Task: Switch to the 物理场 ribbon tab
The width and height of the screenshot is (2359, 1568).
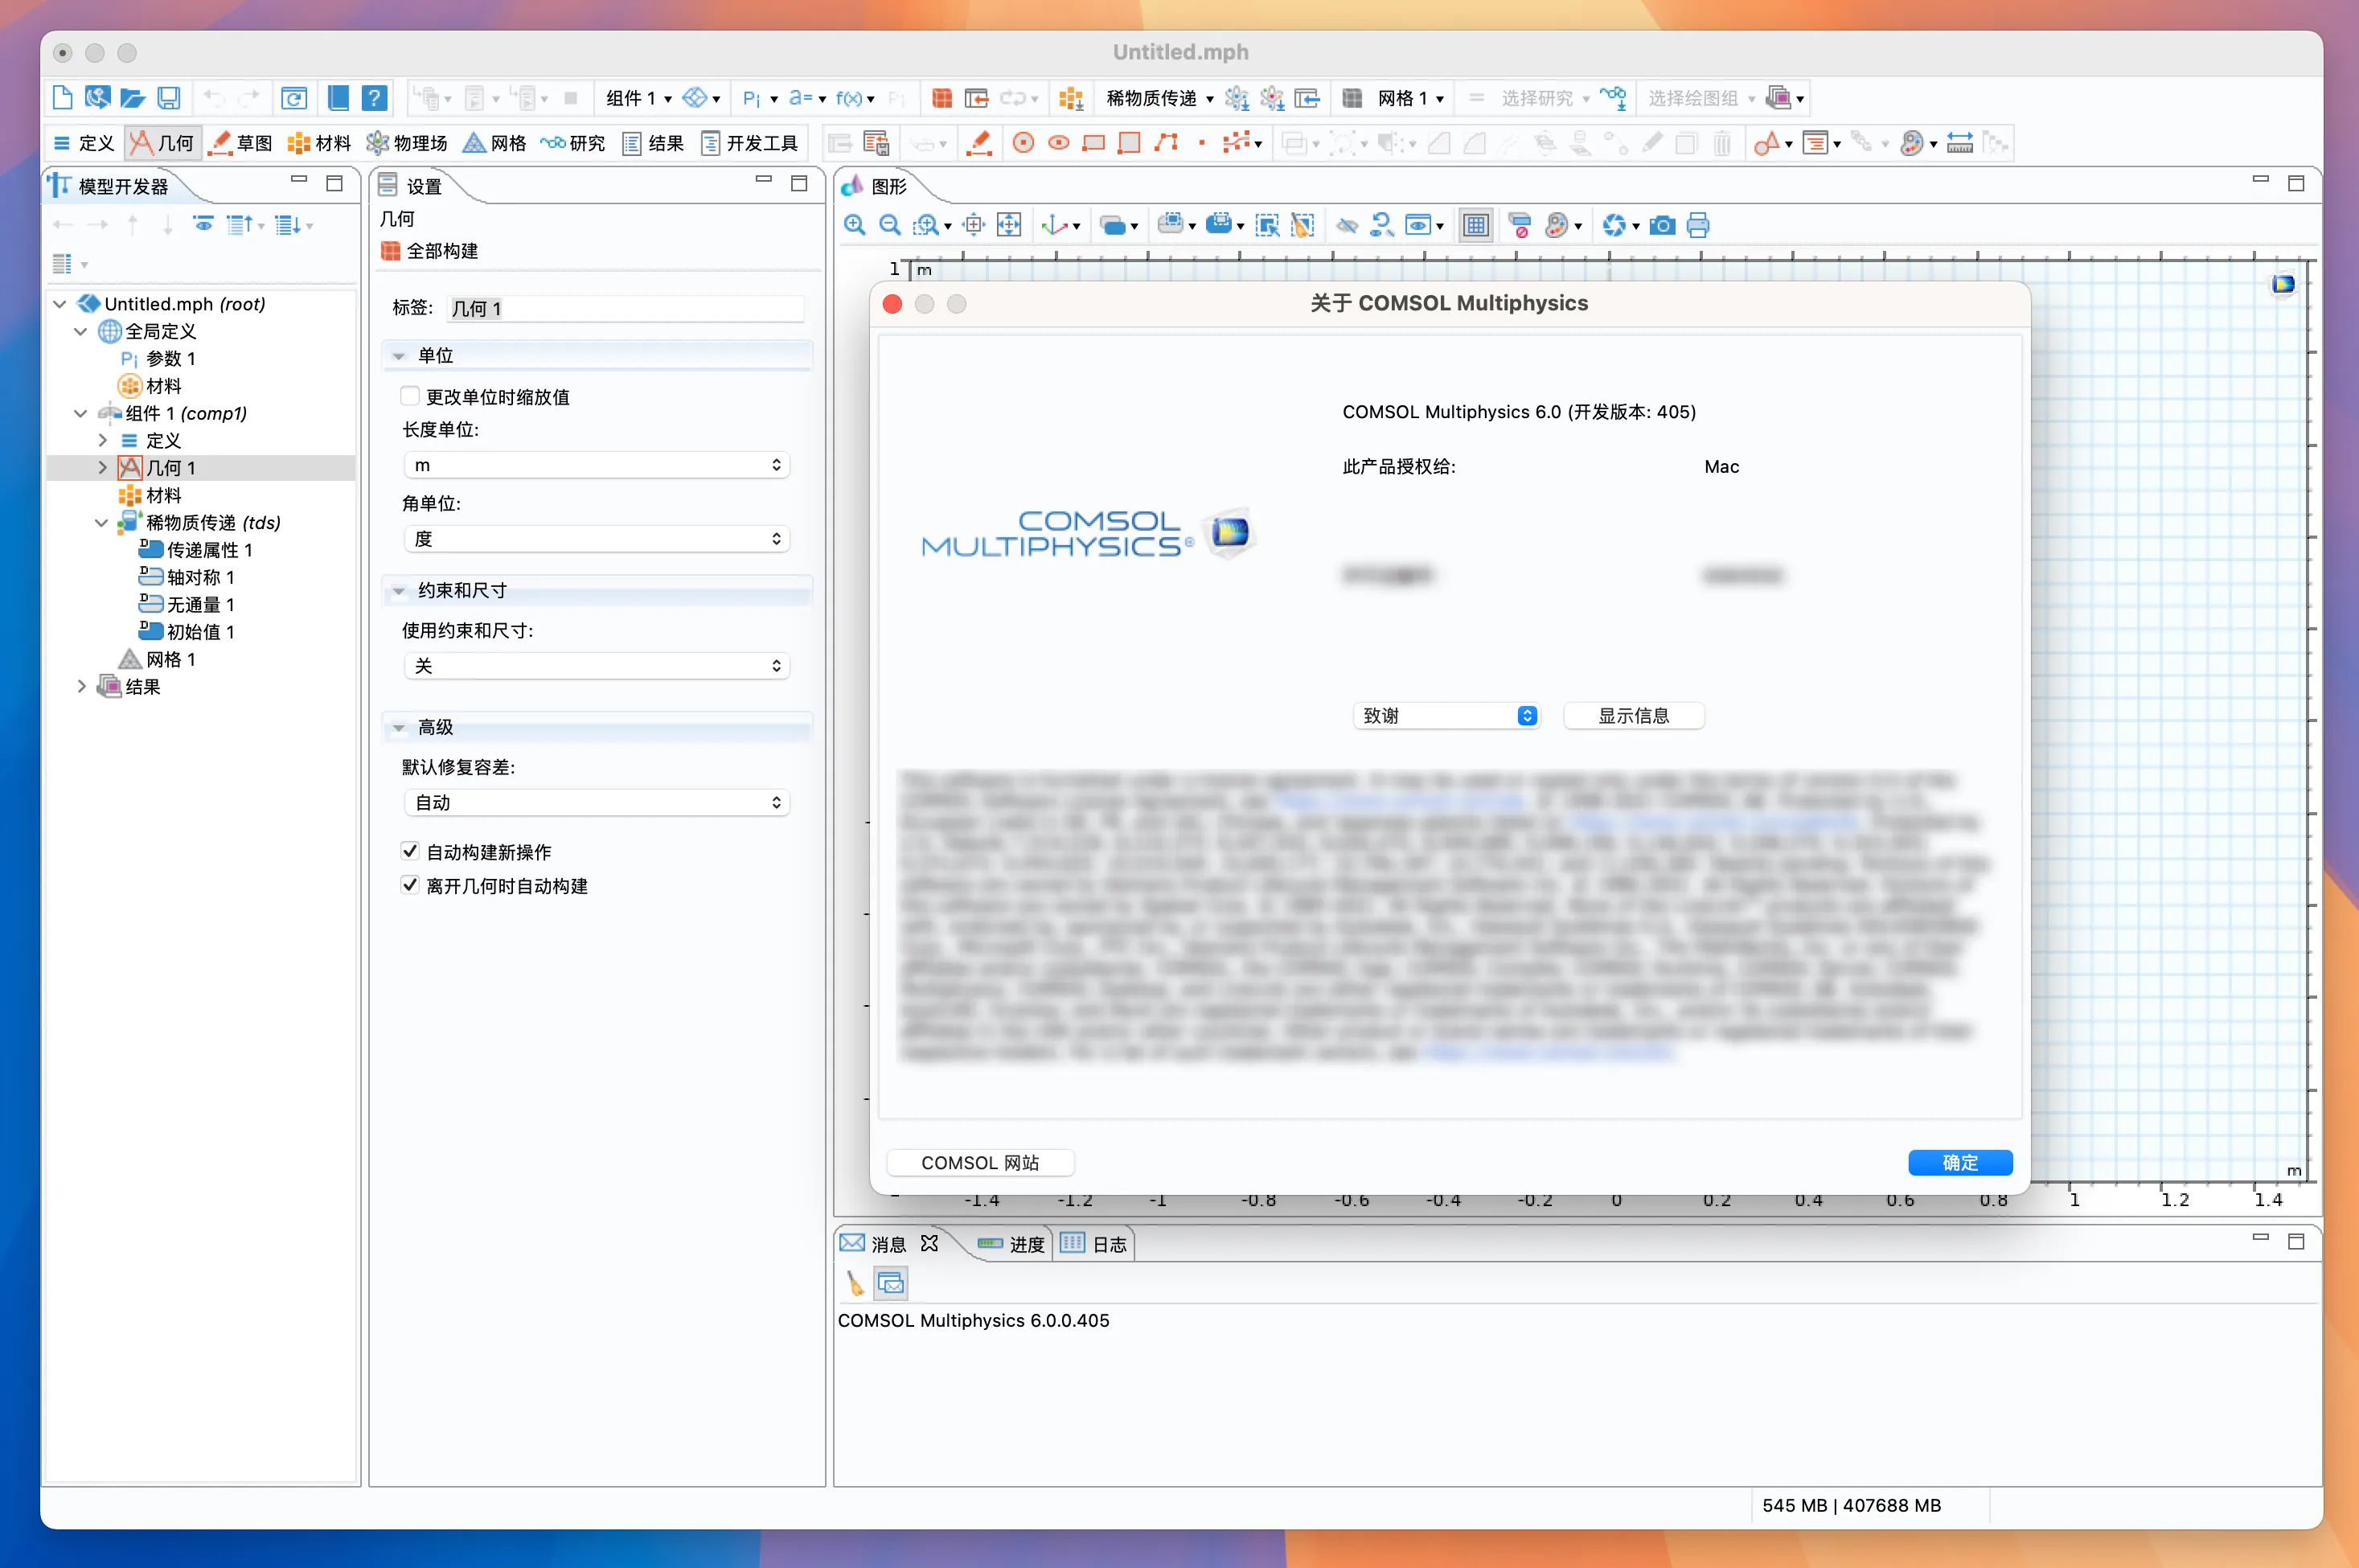Action: [407, 143]
